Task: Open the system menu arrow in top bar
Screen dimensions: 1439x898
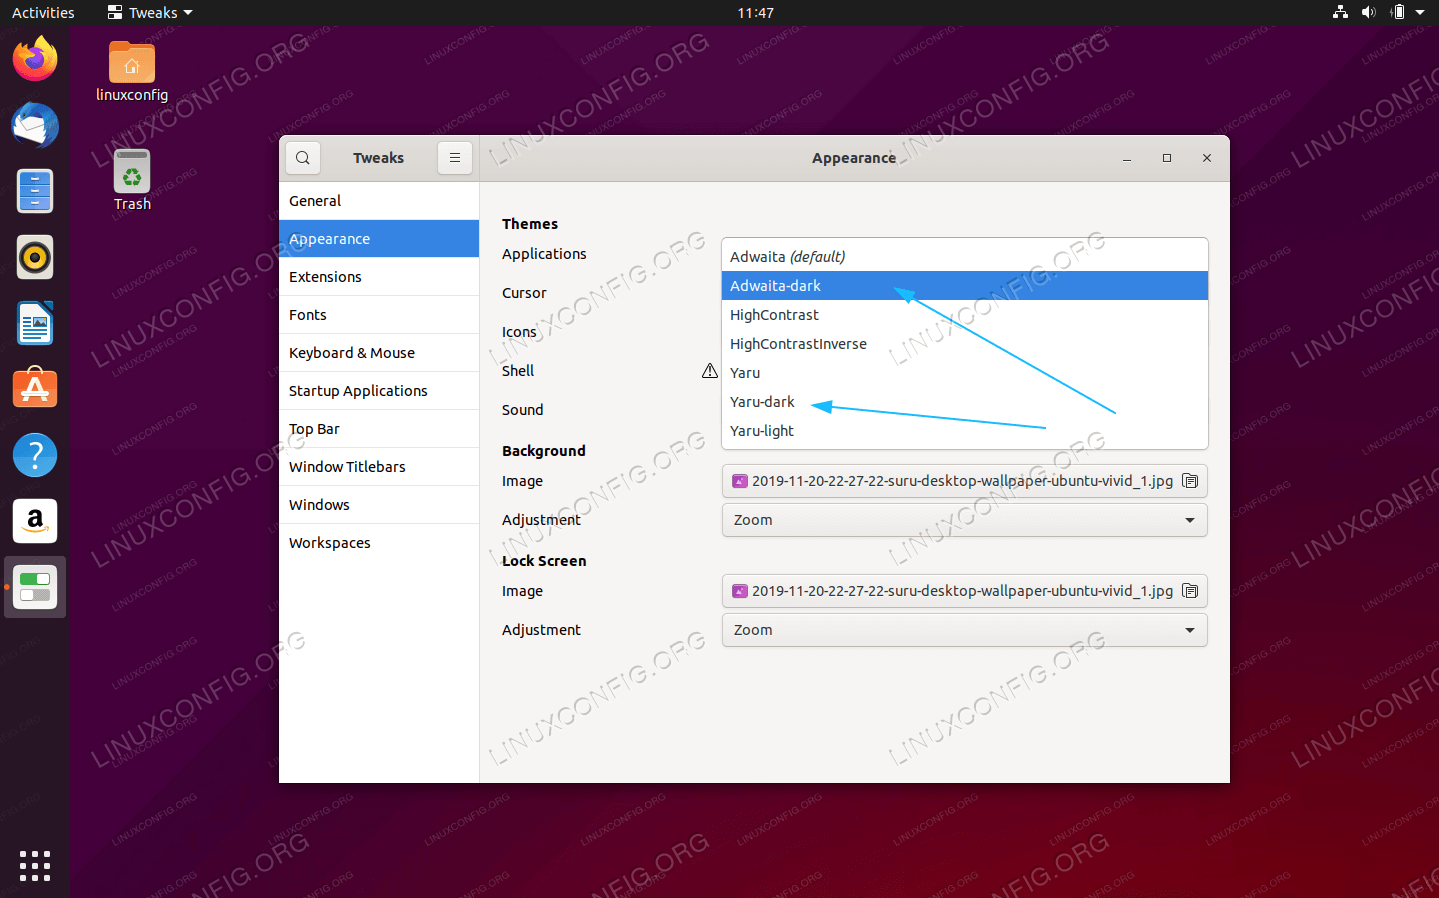Action: [x=1420, y=13]
